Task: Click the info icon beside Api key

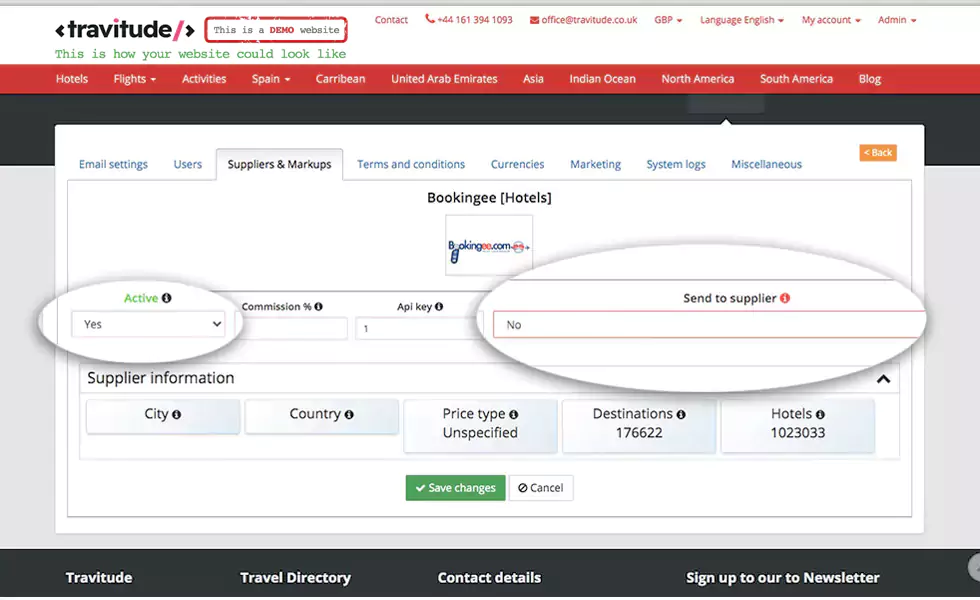Action: pos(439,307)
